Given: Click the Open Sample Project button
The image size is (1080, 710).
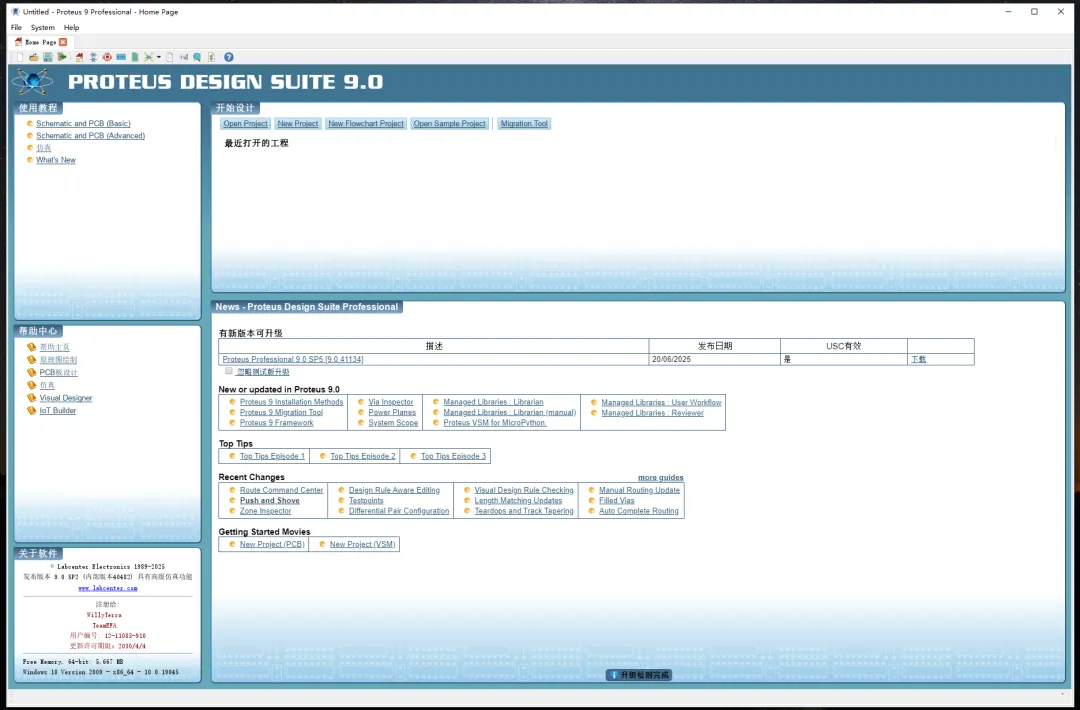Looking at the screenshot, I should (x=450, y=123).
